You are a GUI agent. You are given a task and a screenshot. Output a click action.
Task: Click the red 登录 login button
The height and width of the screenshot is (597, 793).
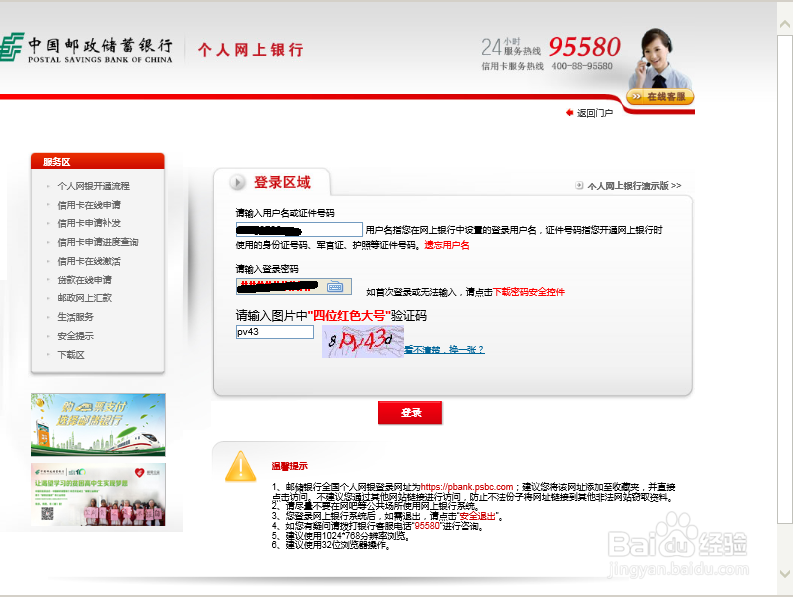click(x=410, y=413)
